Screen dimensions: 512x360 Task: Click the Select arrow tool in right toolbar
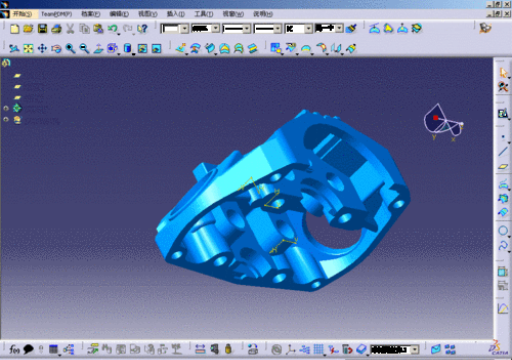[503, 72]
